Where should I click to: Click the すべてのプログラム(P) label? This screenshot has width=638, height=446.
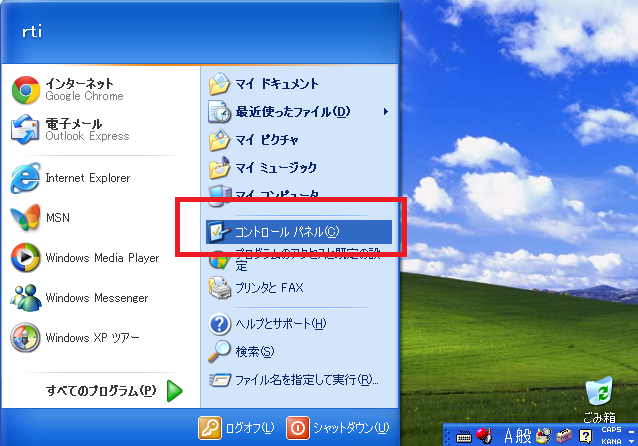click(x=101, y=391)
